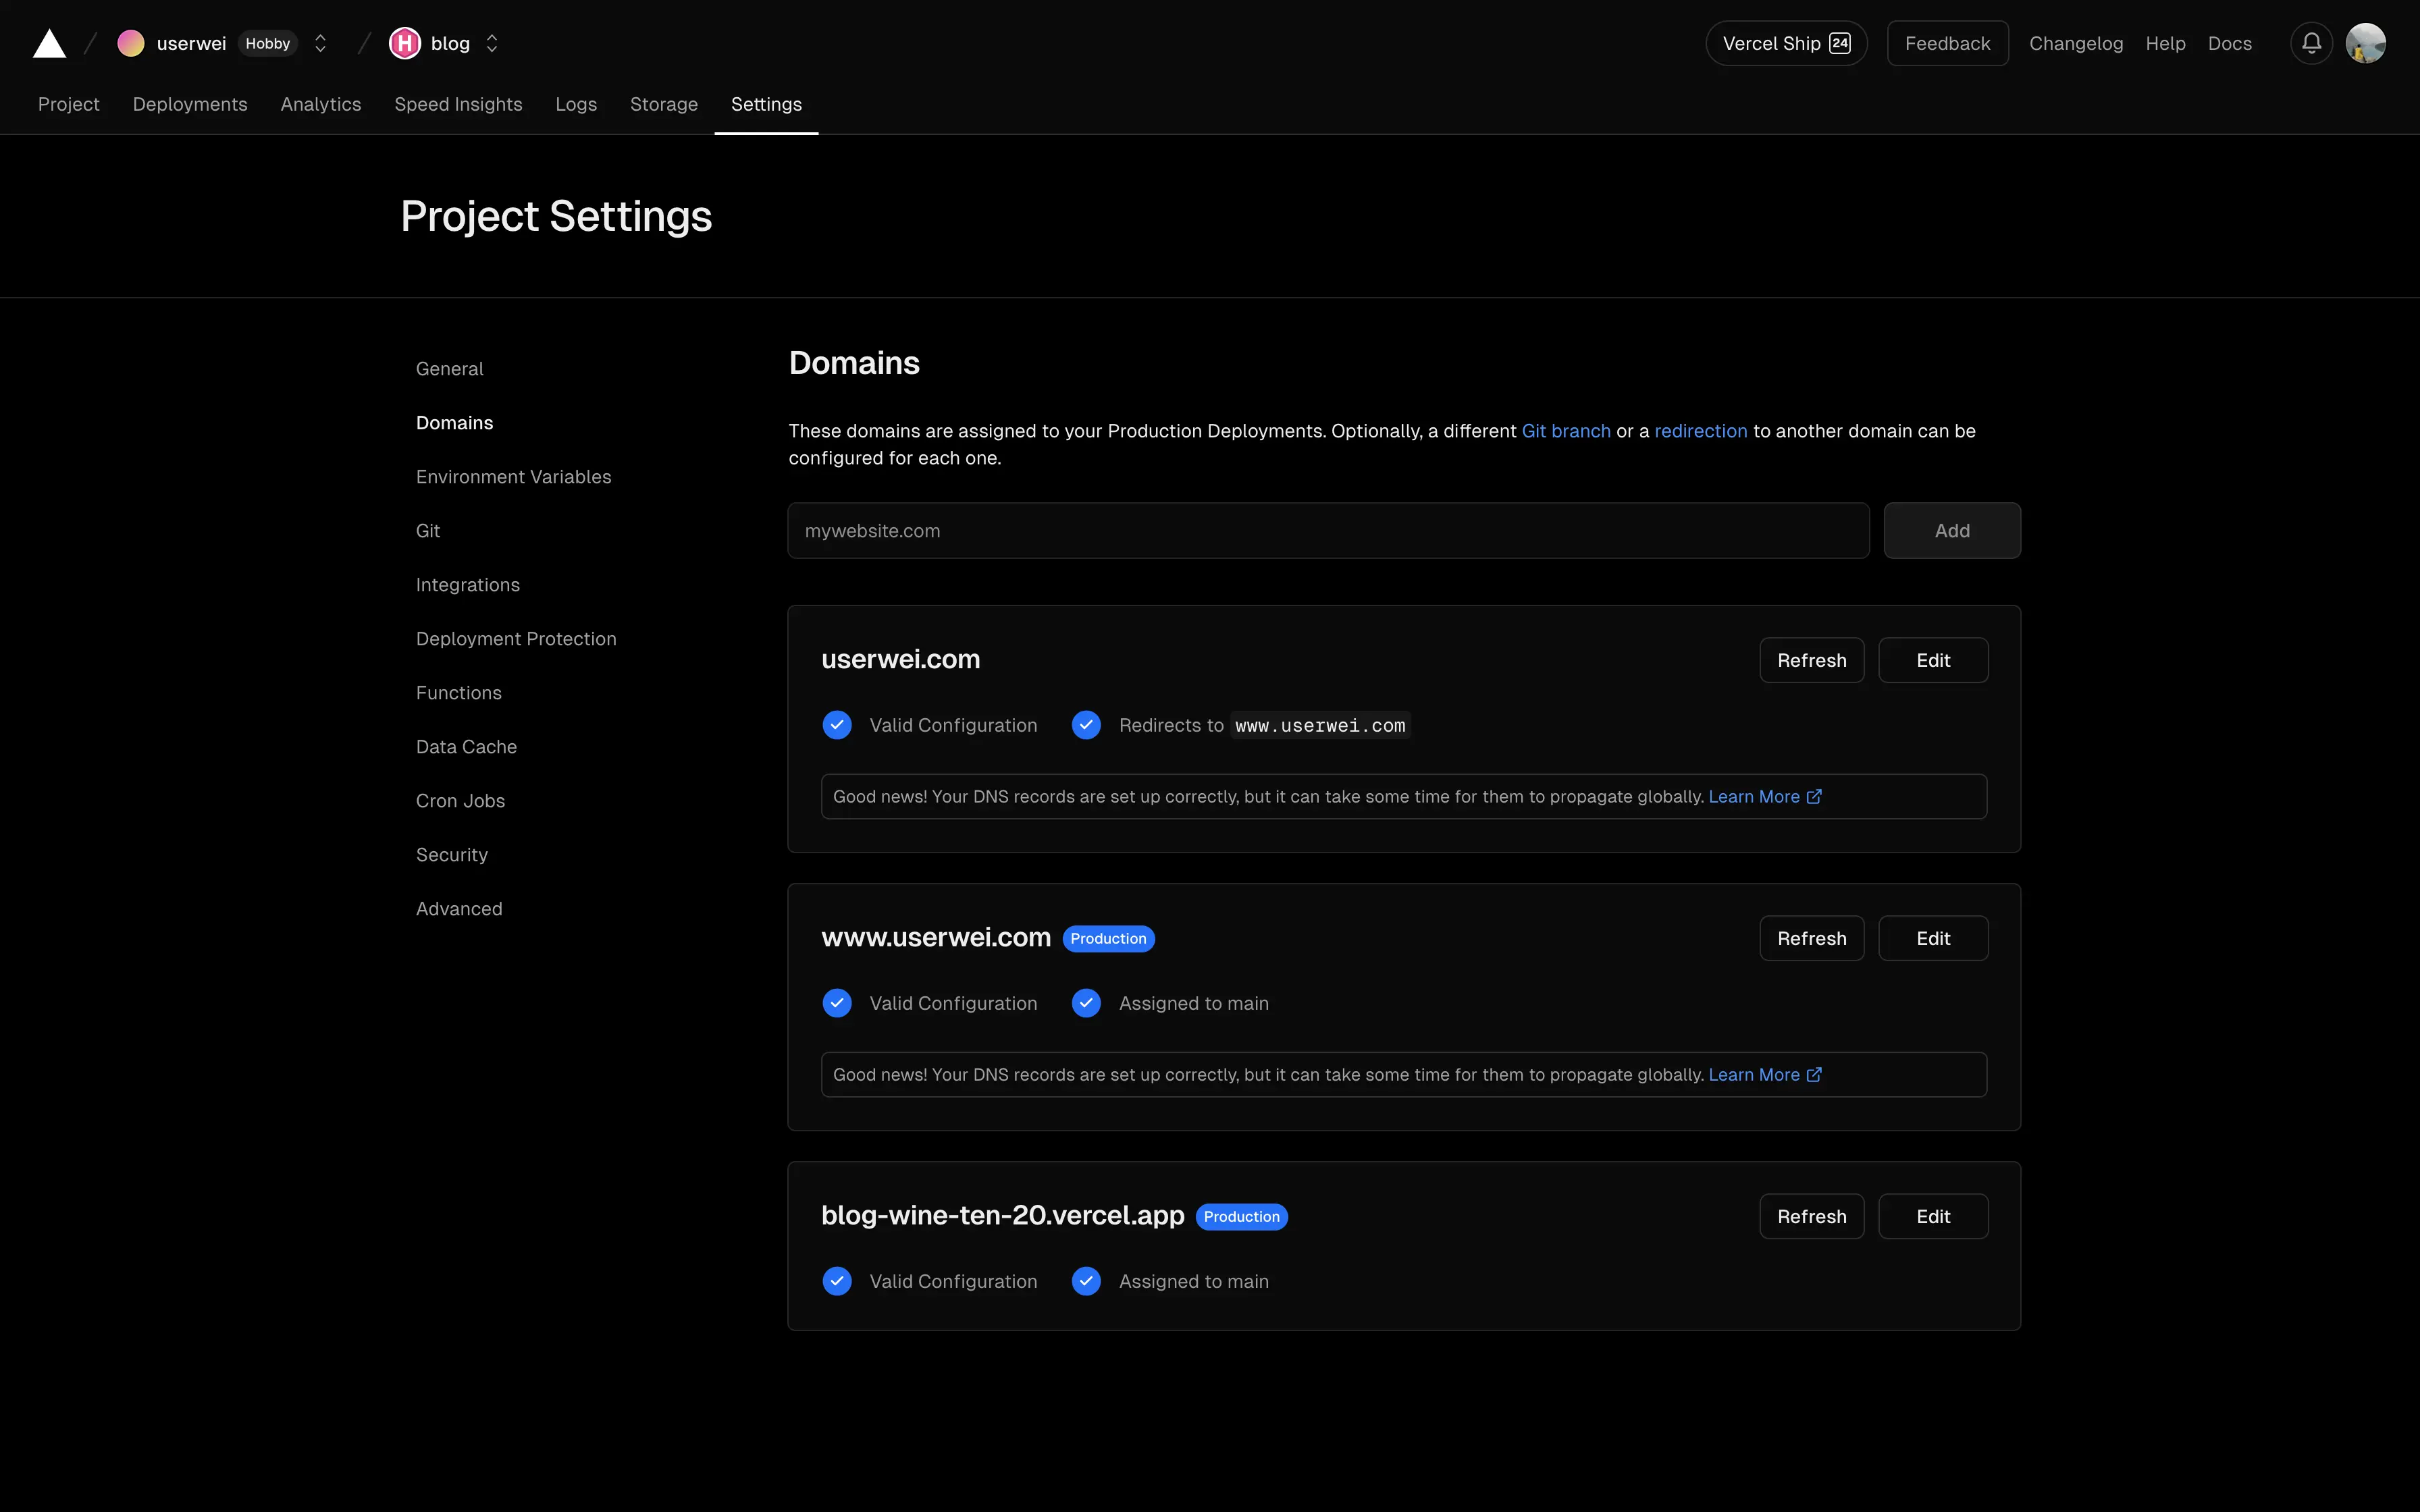
Task: Select the Settings tab
Action: click(766, 104)
